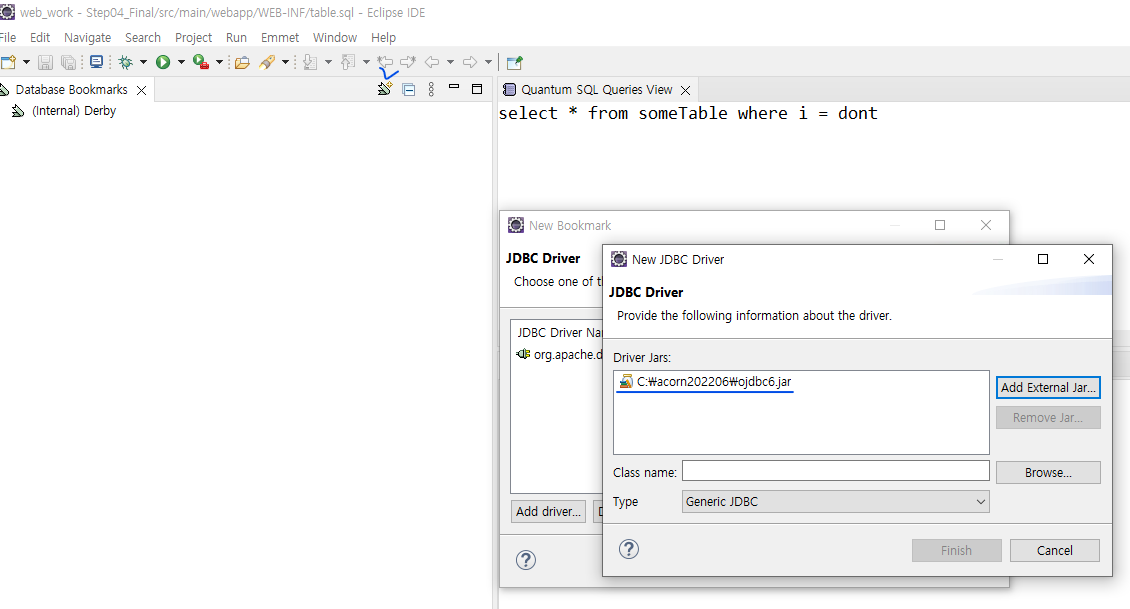Expand the Run dropdown arrow
Viewport: 1130px width, 609px height.
(x=181, y=63)
